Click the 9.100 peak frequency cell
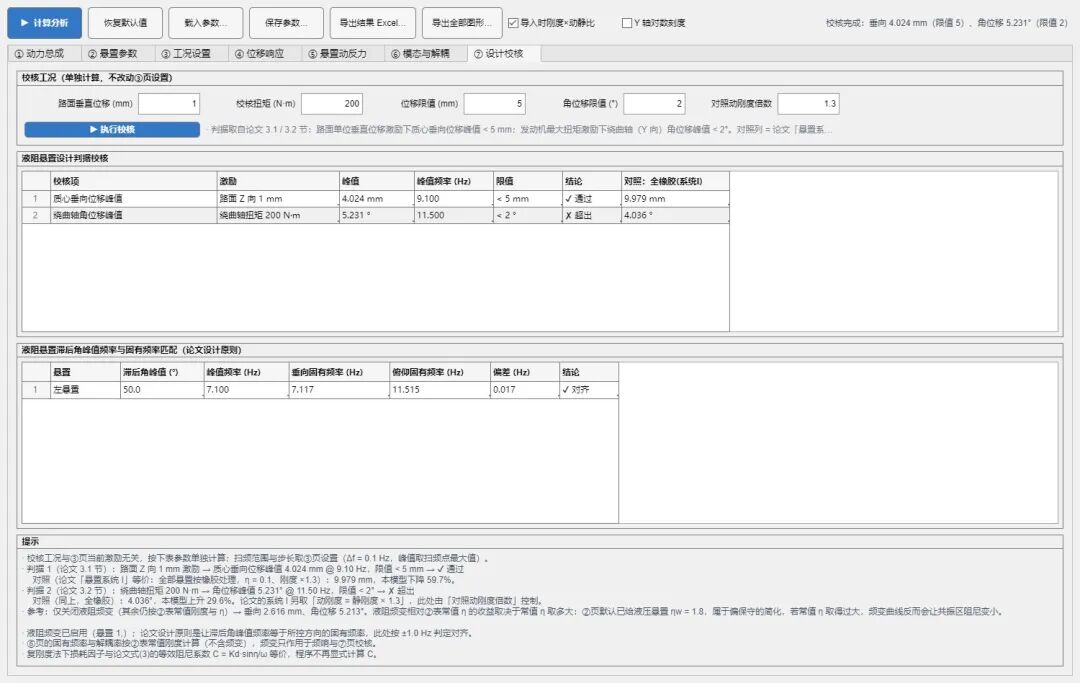Screen dimensions: 1080x683 454,198
